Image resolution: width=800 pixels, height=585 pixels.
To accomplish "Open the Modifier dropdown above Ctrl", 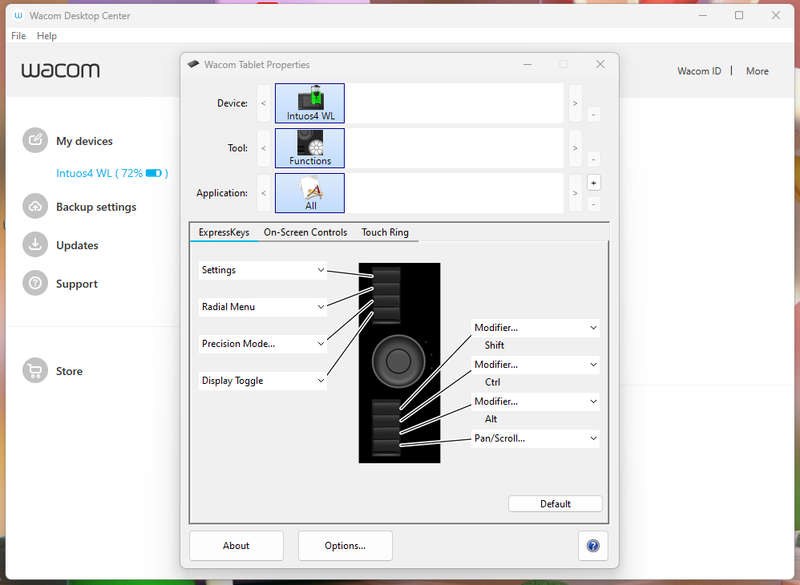I will tap(535, 365).
